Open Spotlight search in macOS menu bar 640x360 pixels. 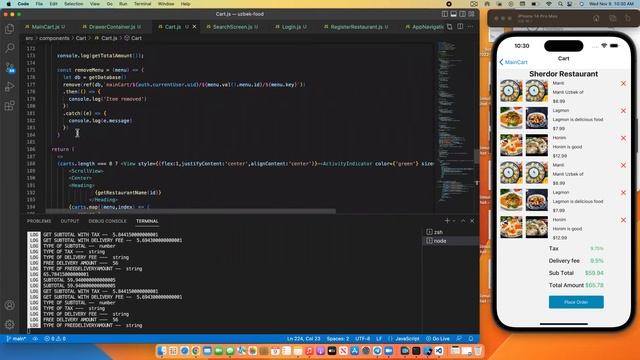click(x=560, y=4)
